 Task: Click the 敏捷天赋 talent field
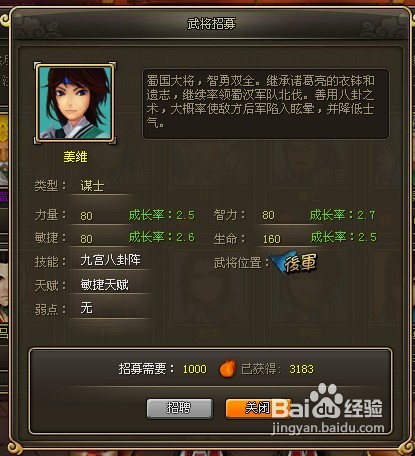click(111, 285)
